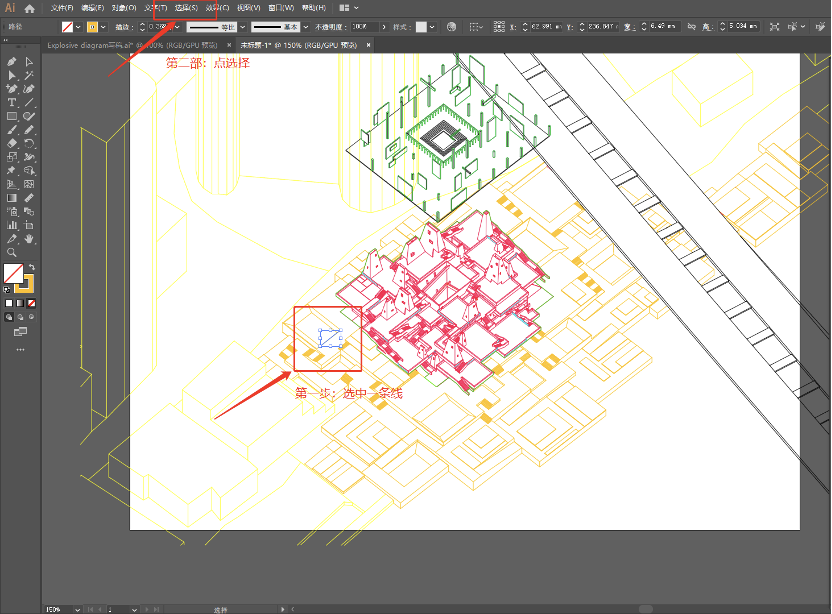This screenshot has width=832, height=614.
Task: Select the Shape Builder tool
Action: [29, 171]
